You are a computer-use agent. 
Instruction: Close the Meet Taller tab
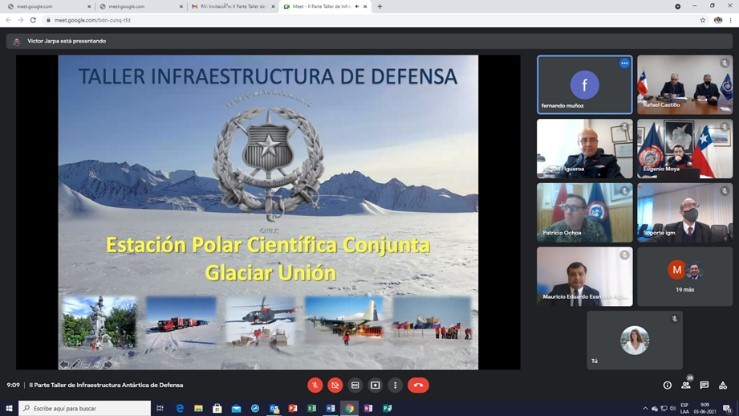(365, 7)
